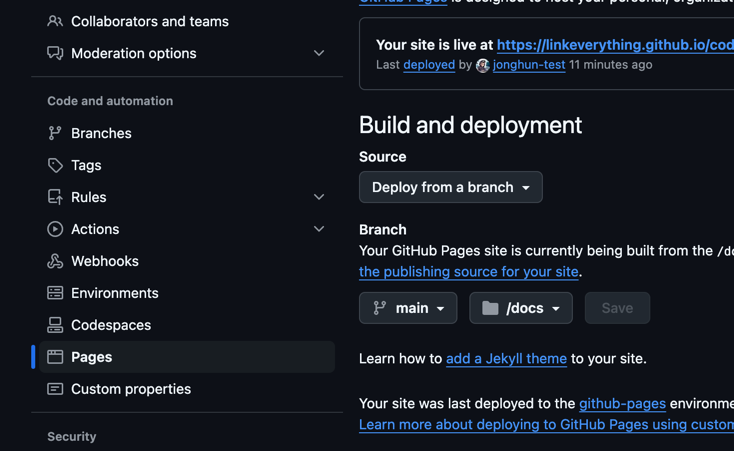This screenshot has height=451, width=734.
Task: Open the live site URL link
Action: [614, 44]
